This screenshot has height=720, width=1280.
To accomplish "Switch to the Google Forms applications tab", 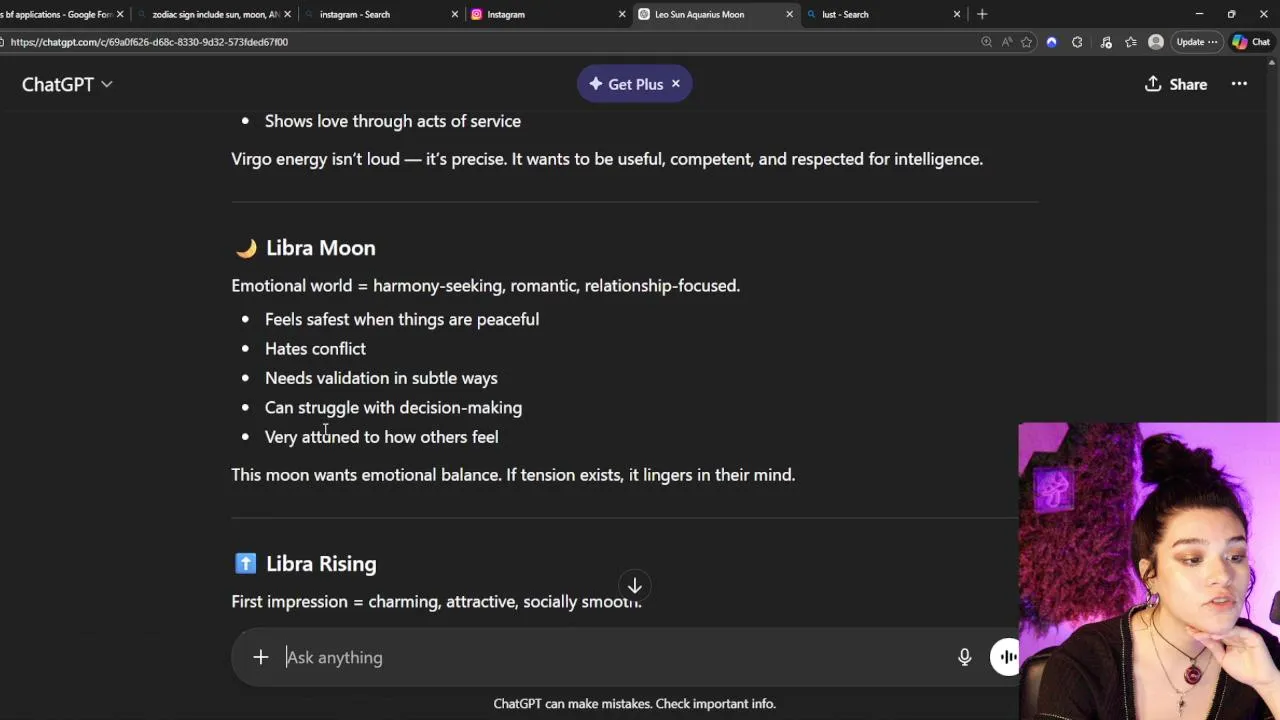I will pyautogui.click(x=58, y=14).
